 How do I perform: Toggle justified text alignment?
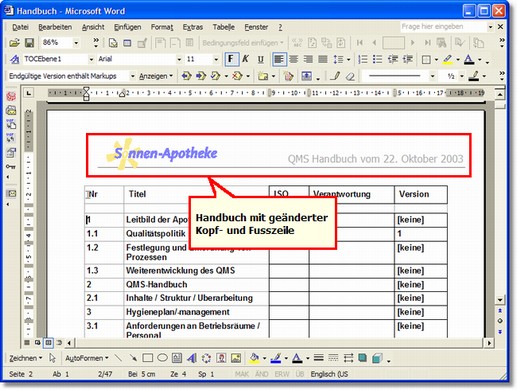(323, 59)
